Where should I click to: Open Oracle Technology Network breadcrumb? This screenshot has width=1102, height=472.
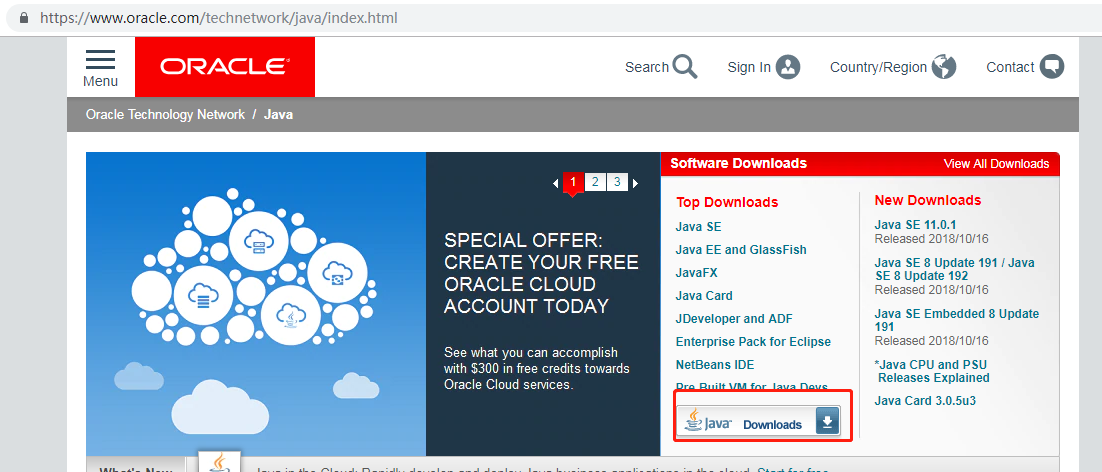click(165, 114)
